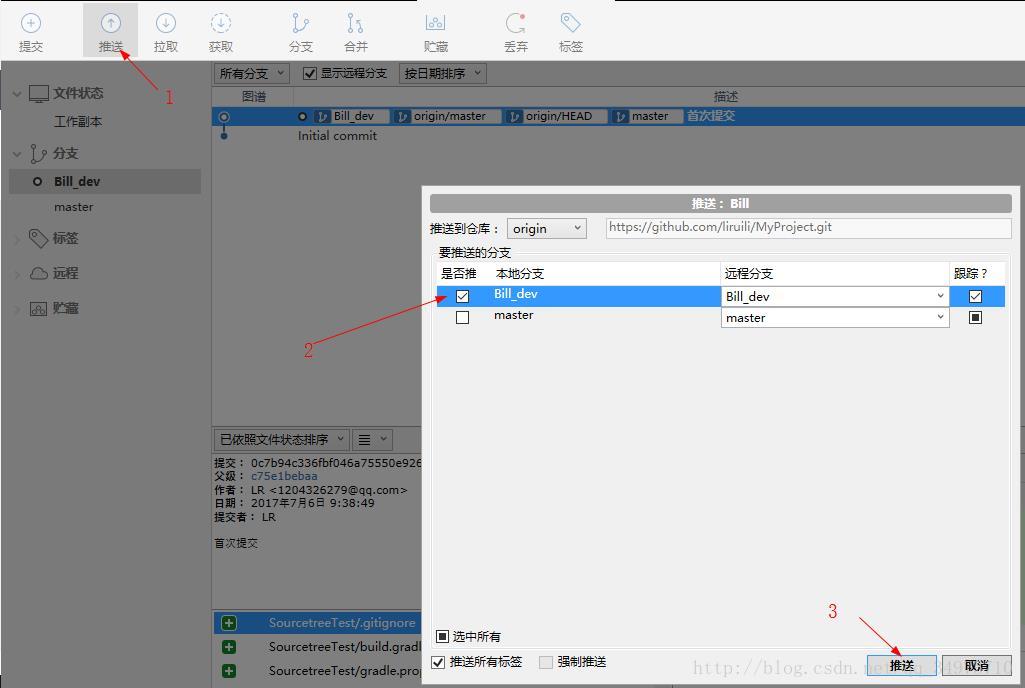The height and width of the screenshot is (688, 1025).
Task: Open parent commit link c75e1bebaa
Action: (284, 476)
